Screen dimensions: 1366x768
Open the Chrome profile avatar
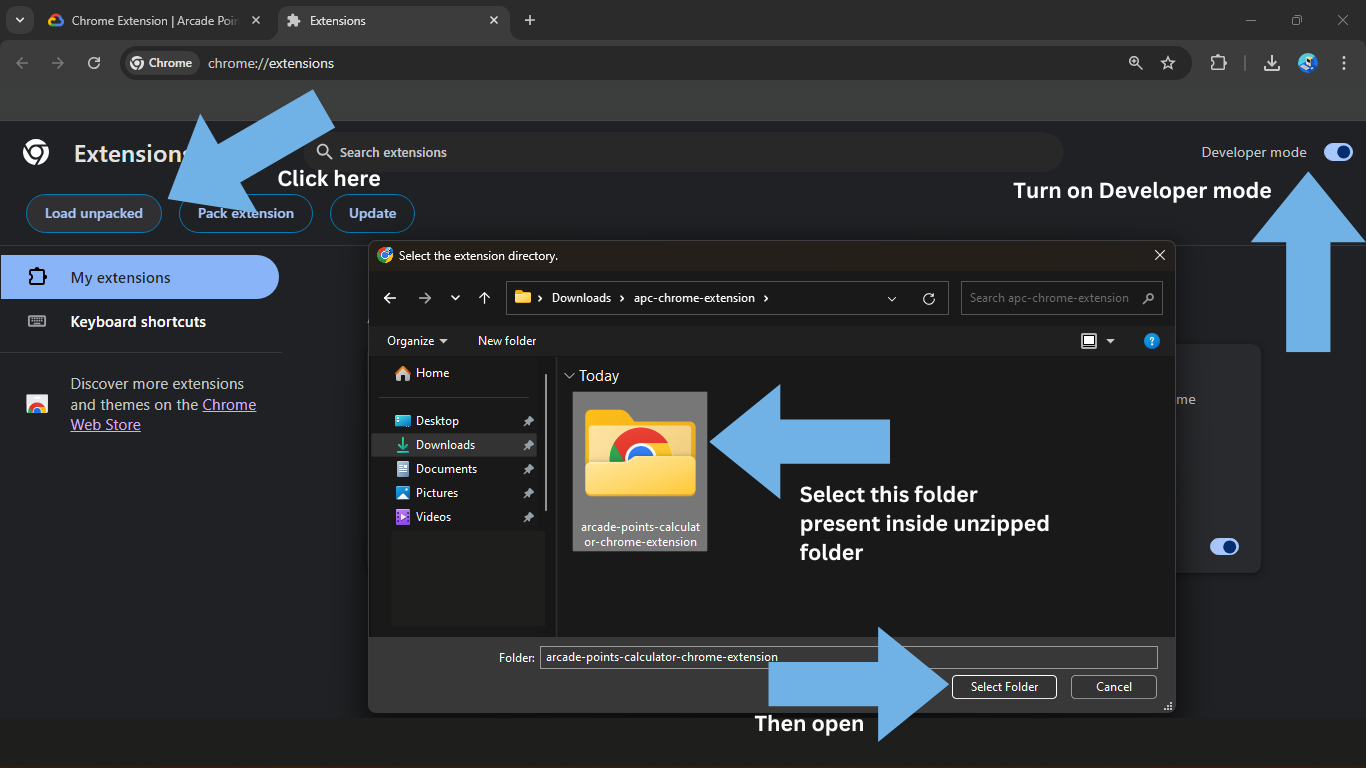click(1308, 63)
